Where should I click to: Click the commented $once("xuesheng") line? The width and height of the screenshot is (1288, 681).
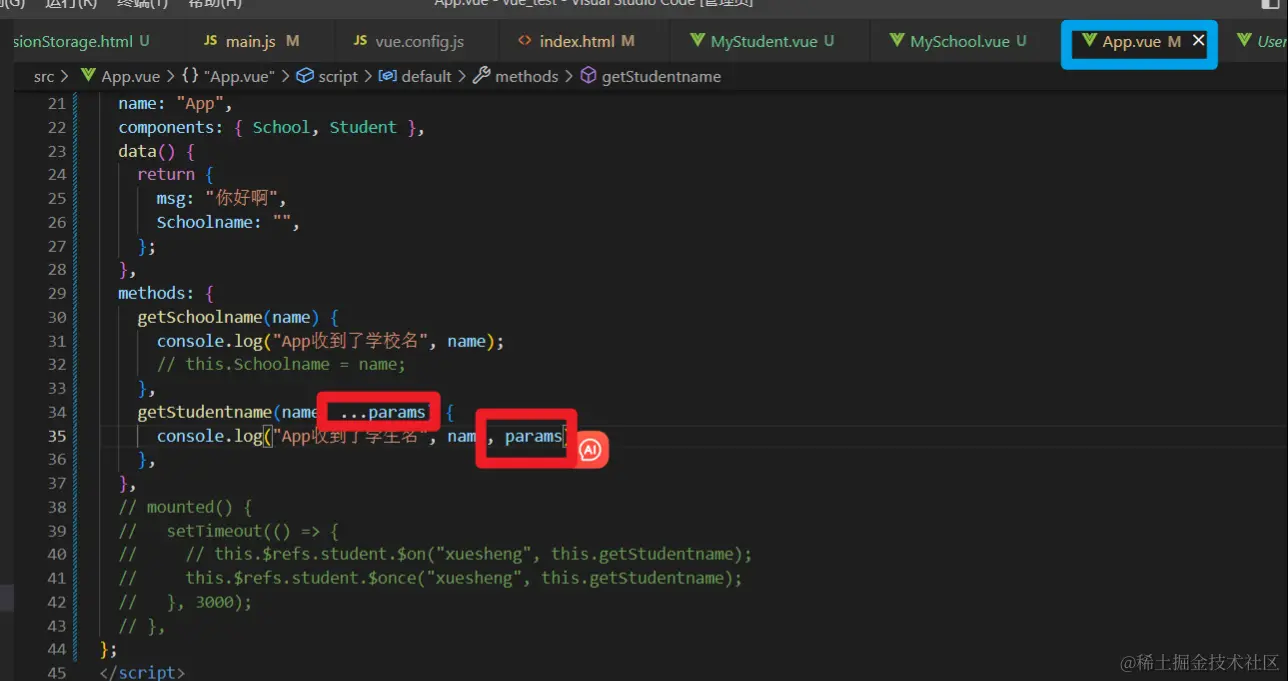[x=431, y=578]
